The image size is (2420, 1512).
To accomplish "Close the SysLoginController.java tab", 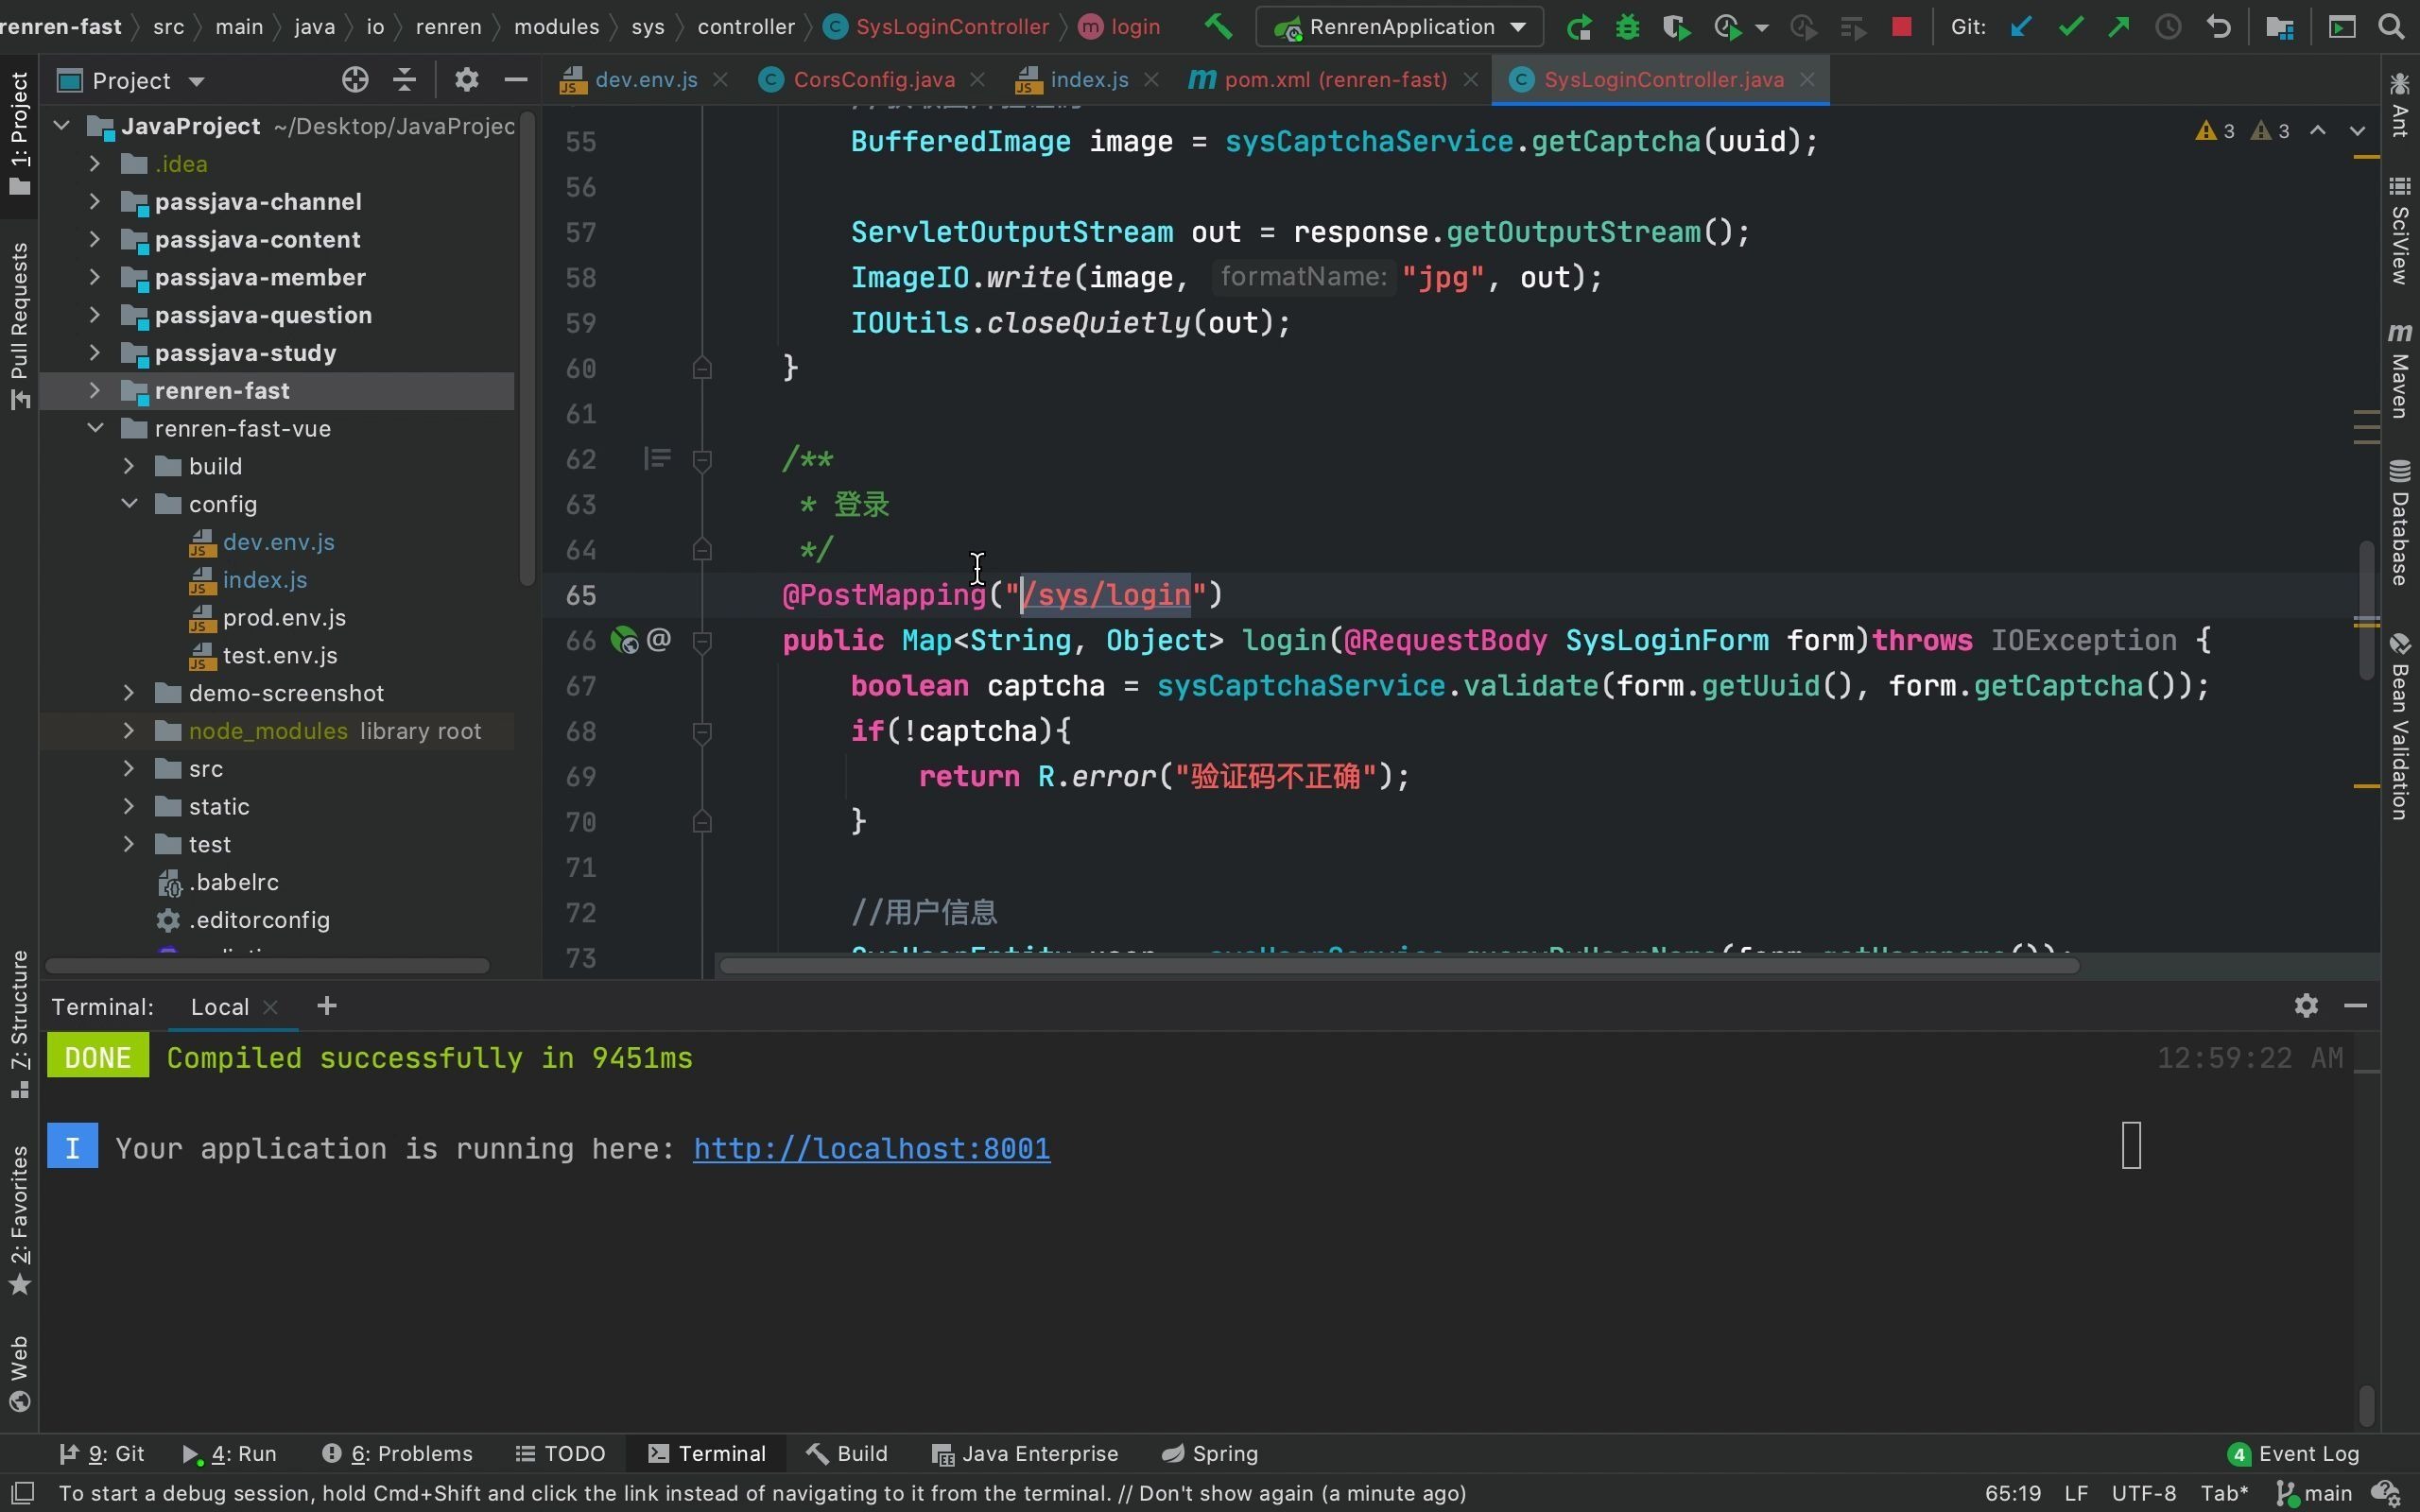I will (1807, 80).
